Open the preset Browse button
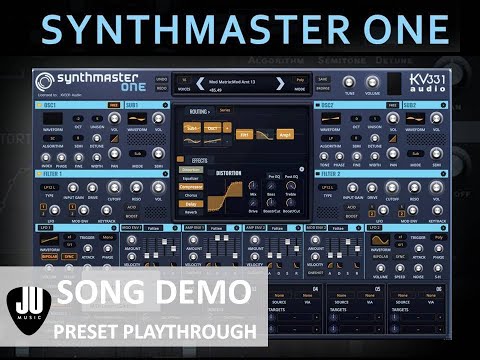Screen dimensions: 480x360 323,88
